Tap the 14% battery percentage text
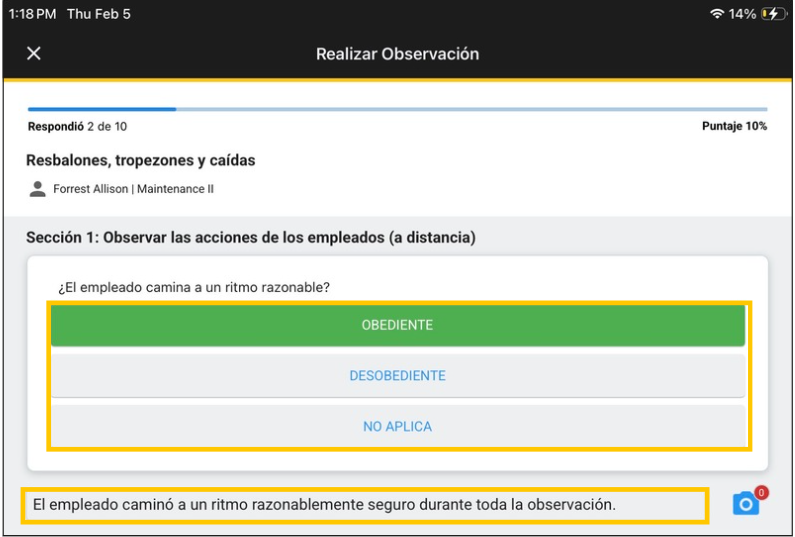The height and width of the screenshot is (537, 795). (744, 14)
